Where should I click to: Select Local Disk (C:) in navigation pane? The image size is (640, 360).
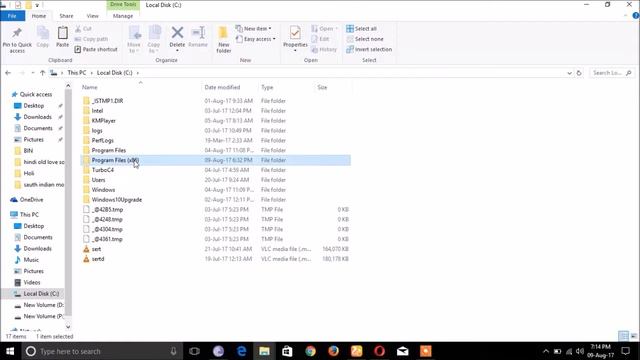pos(41,293)
